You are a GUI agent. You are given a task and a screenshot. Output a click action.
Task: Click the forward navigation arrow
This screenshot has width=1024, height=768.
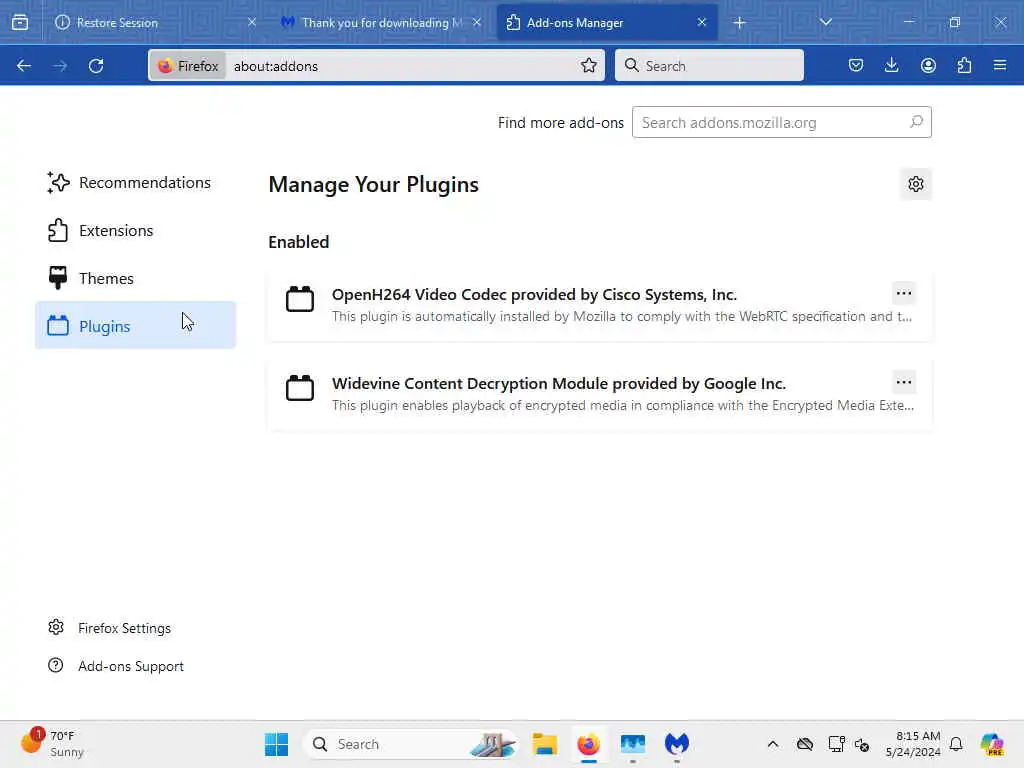[x=60, y=66]
